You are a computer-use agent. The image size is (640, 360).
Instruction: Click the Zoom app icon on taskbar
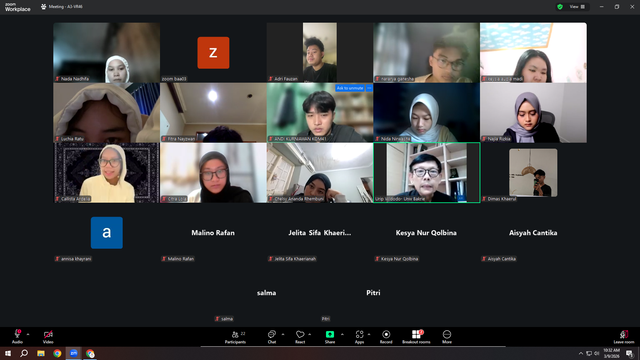[x=73, y=353]
